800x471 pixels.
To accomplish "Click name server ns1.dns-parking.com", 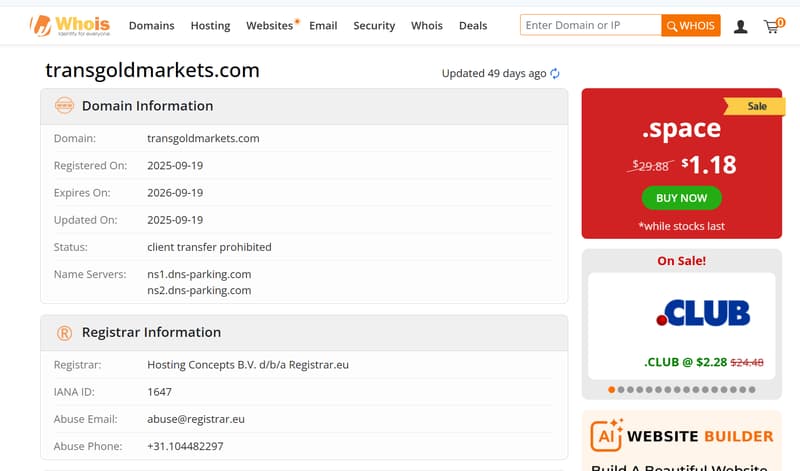I will coord(199,275).
